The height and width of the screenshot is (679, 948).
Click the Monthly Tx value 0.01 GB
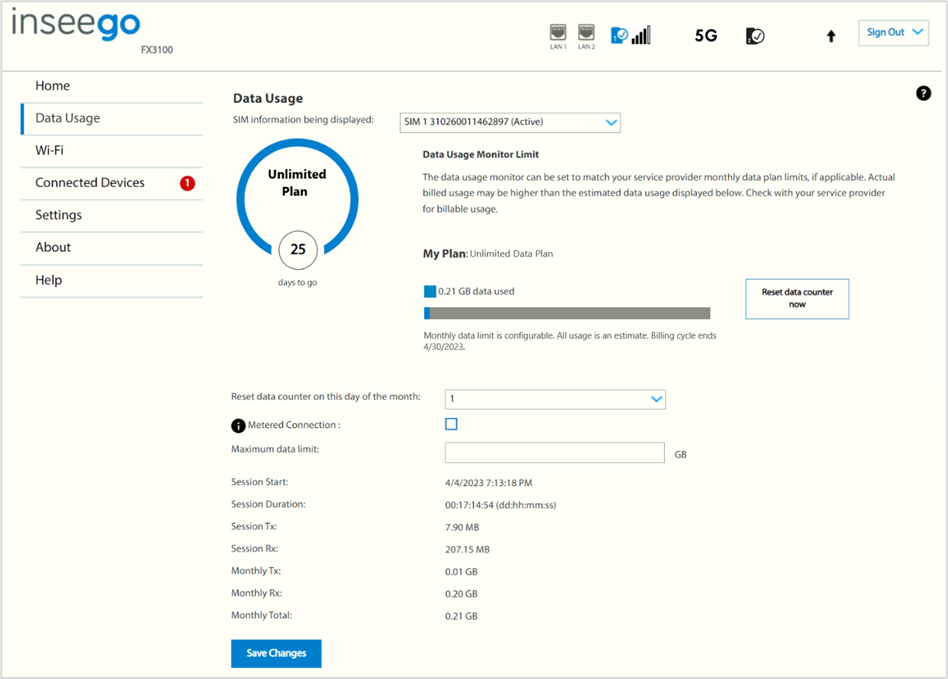pyautogui.click(x=461, y=572)
